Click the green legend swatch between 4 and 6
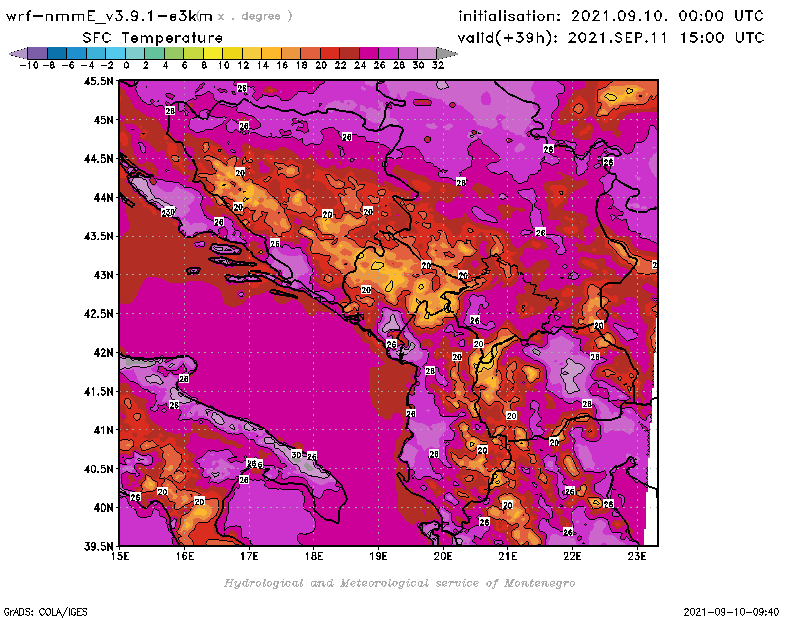The width and height of the screenshot is (800, 618). click(x=174, y=53)
